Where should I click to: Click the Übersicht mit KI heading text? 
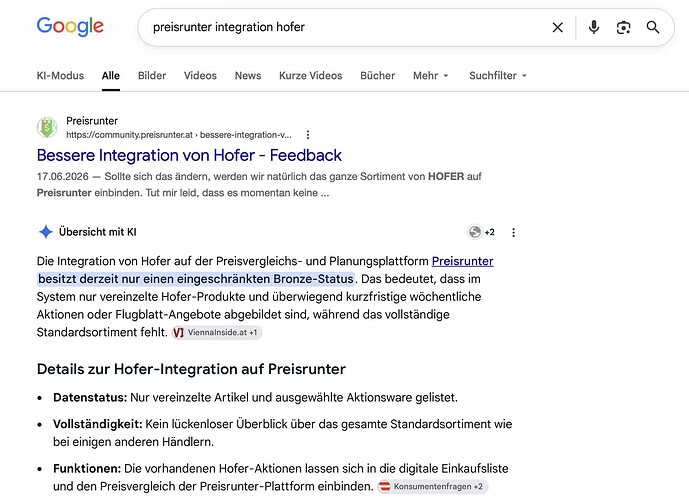98,232
